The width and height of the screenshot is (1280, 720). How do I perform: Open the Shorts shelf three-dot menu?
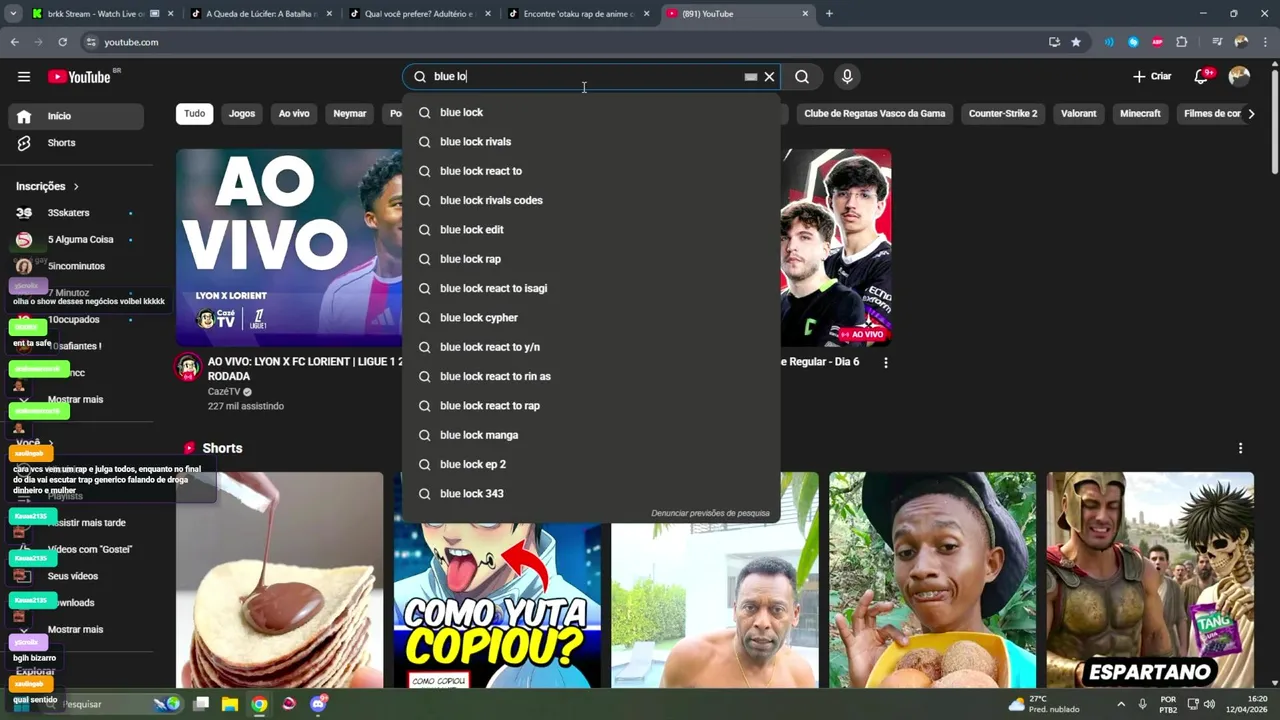(1240, 448)
